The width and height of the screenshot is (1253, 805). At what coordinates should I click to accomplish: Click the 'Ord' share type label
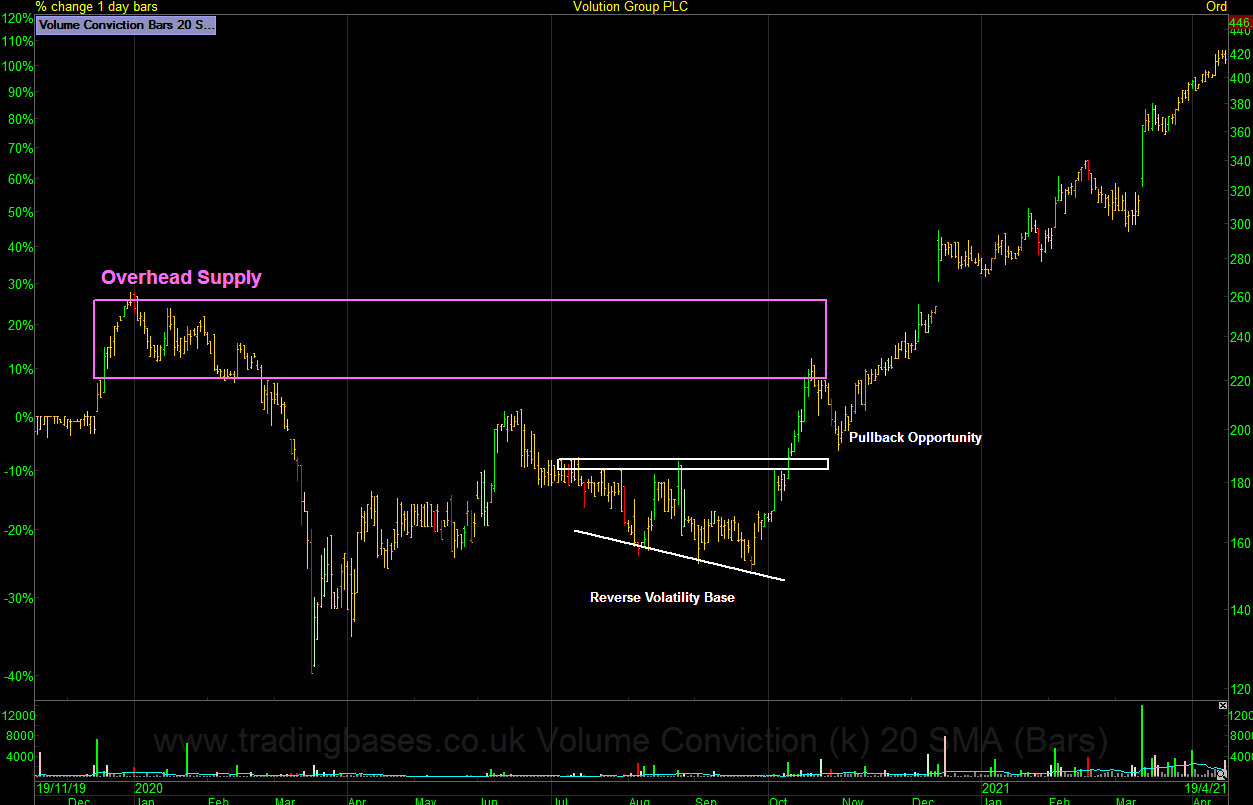point(1216,7)
